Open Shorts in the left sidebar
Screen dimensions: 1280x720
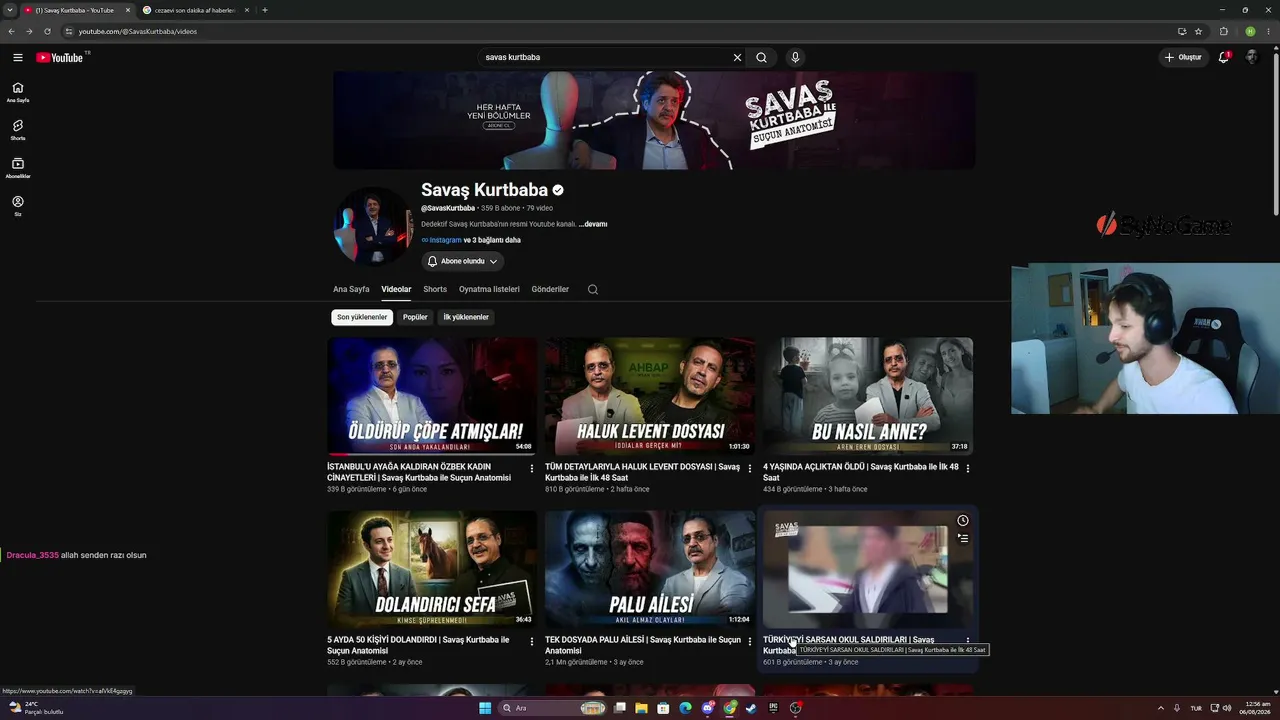click(x=18, y=130)
